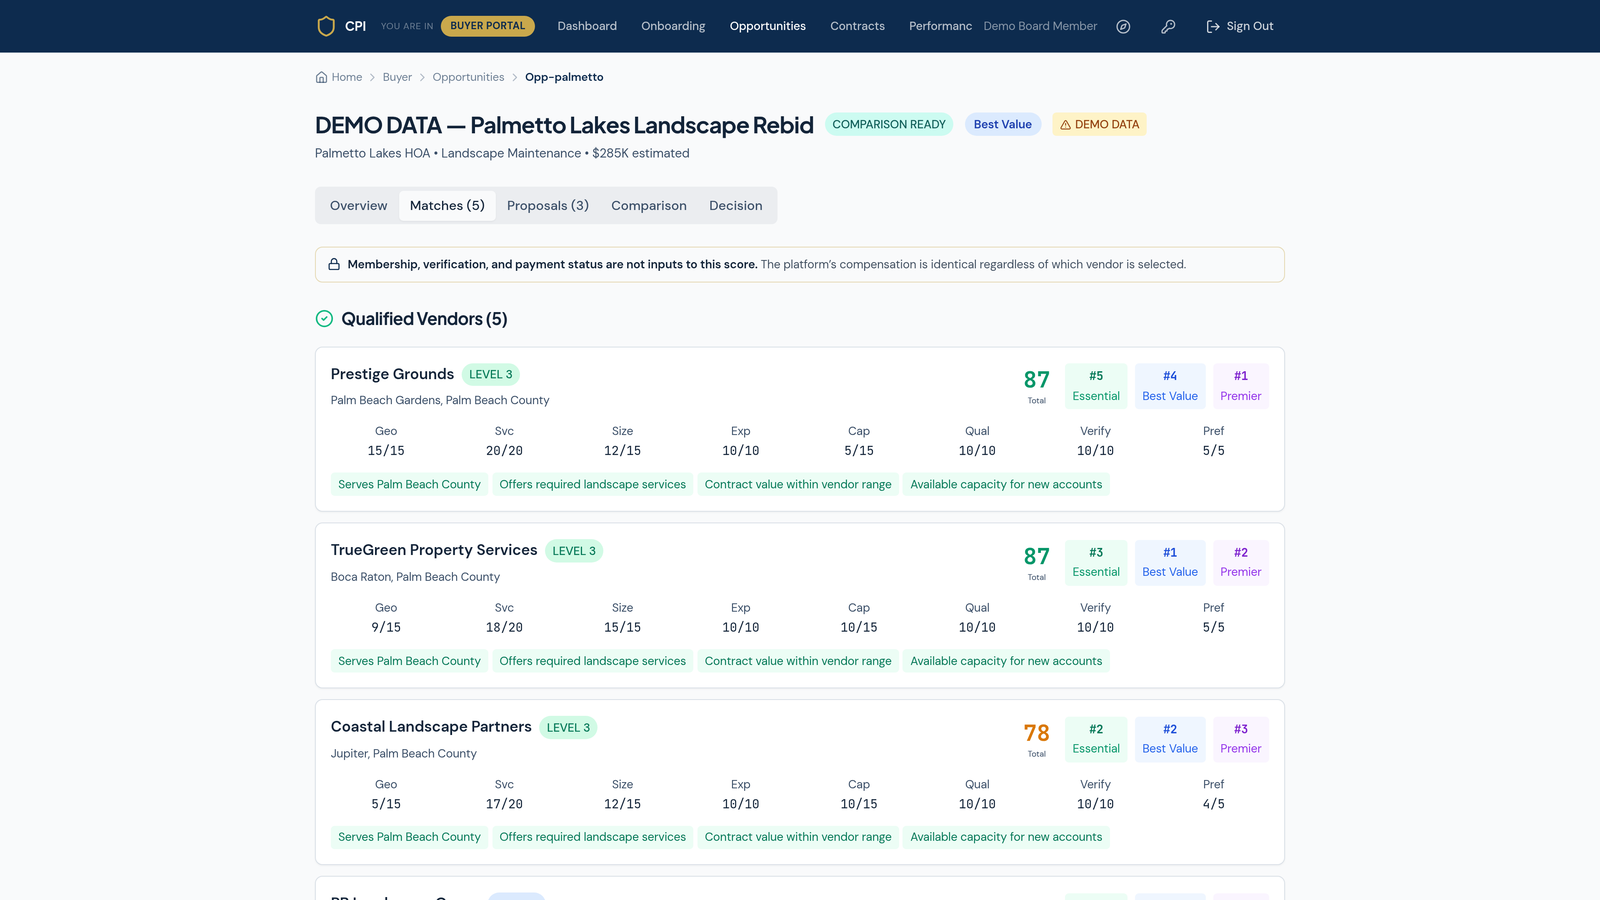
Task: Click Demo Board Member user name
Action: coord(1040,26)
